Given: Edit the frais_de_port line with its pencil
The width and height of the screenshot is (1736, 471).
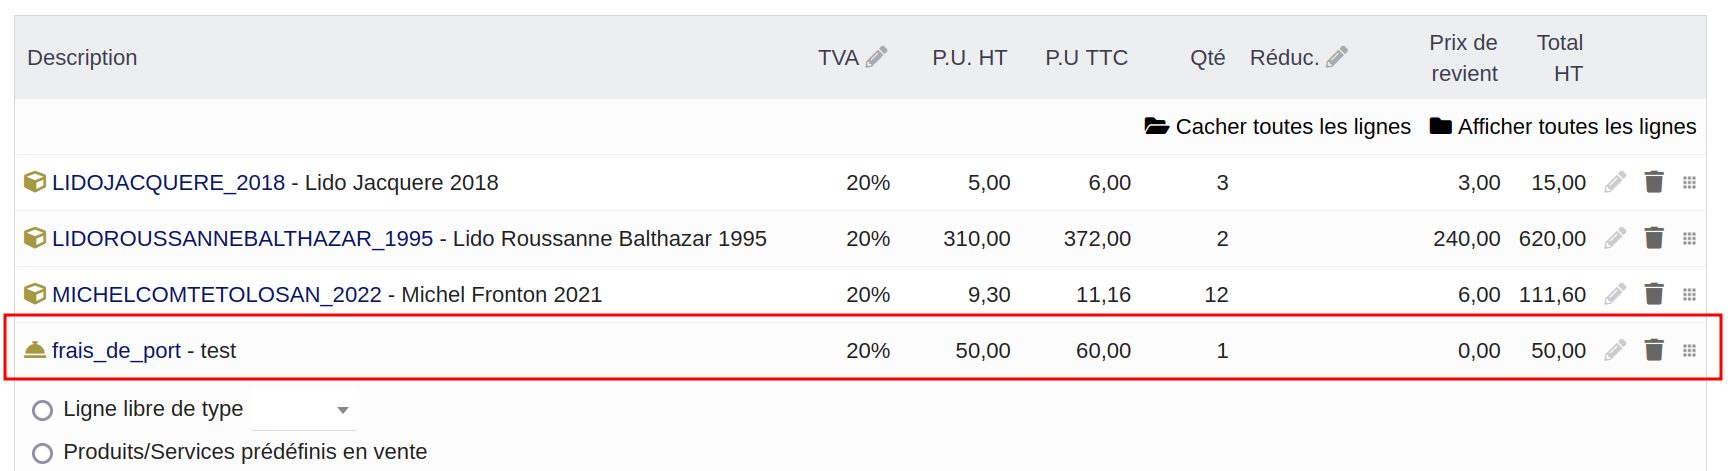Looking at the screenshot, I should tap(1615, 350).
